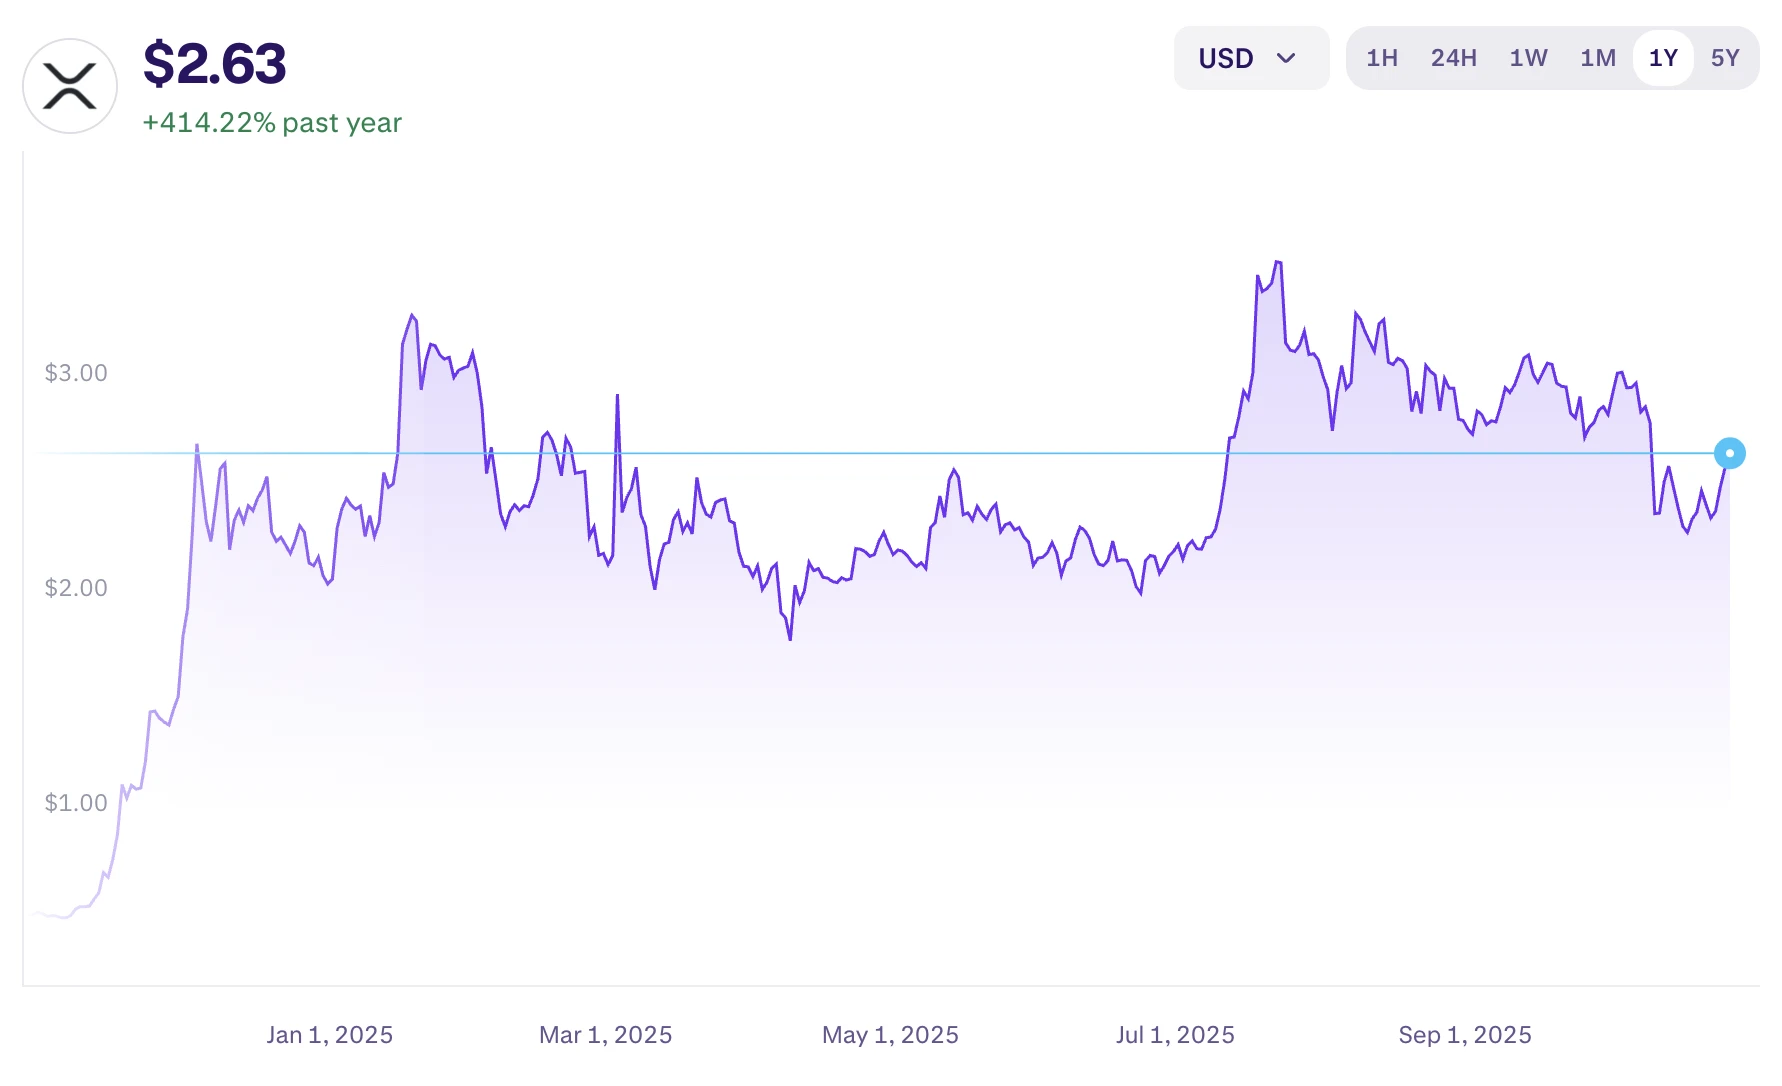Click the +414.22% past year label

pyautogui.click(x=272, y=122)
